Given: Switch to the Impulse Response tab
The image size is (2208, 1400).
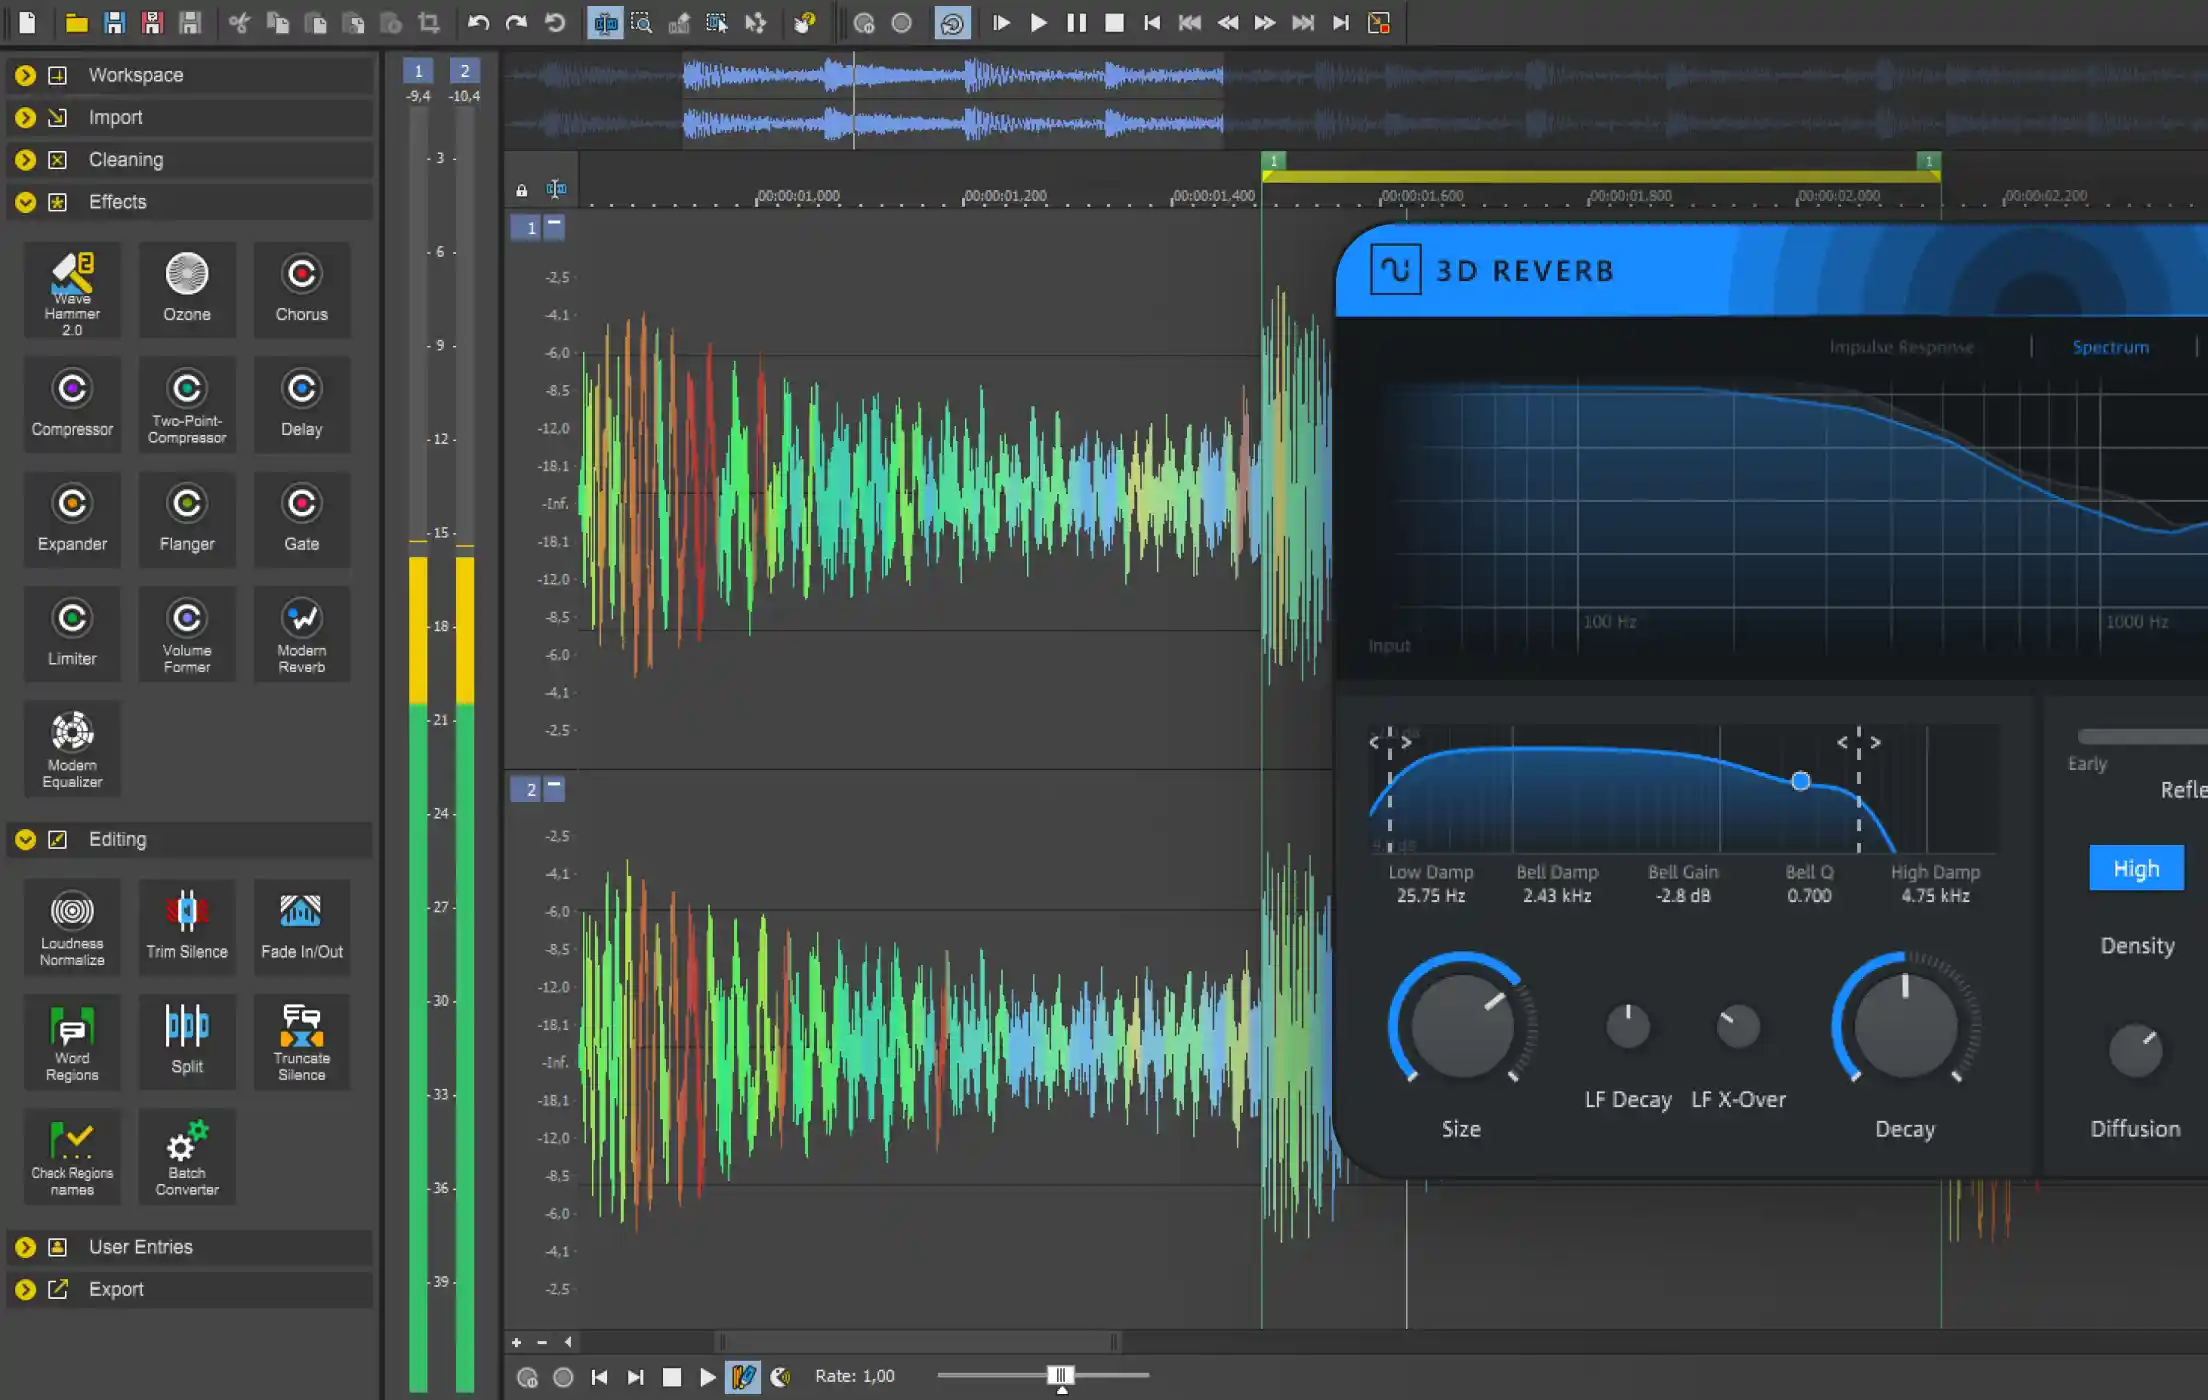Looking at the screenshot, I should click(1901, 347).
